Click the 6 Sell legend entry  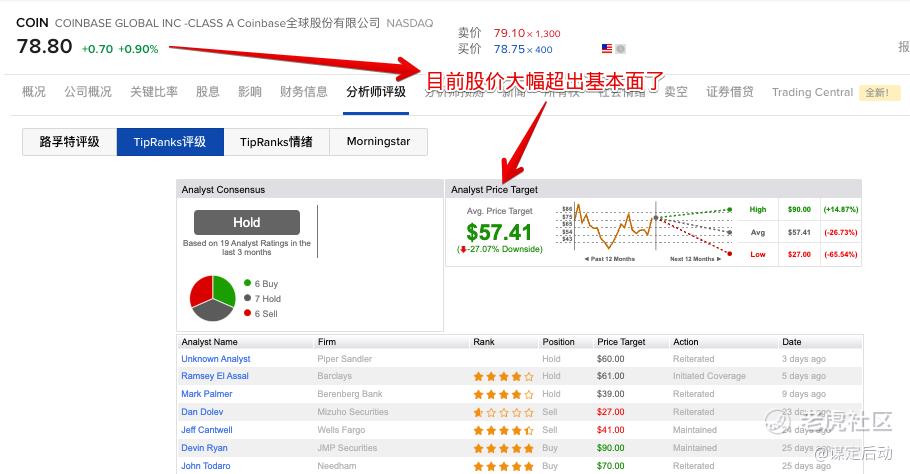click(x=261, y=314)
